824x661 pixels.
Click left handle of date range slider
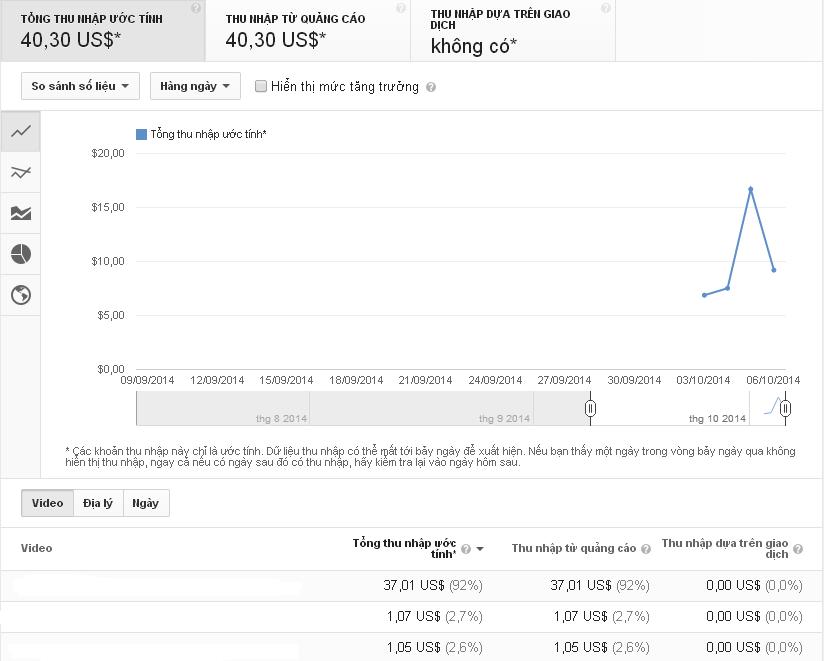click(x=591, y=408)
